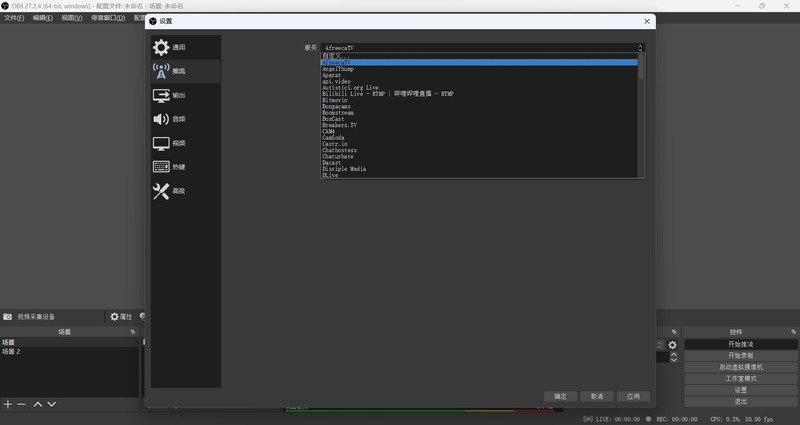
Task: Collapse the 服务 service dropdown box
Action: click(482, 48)
